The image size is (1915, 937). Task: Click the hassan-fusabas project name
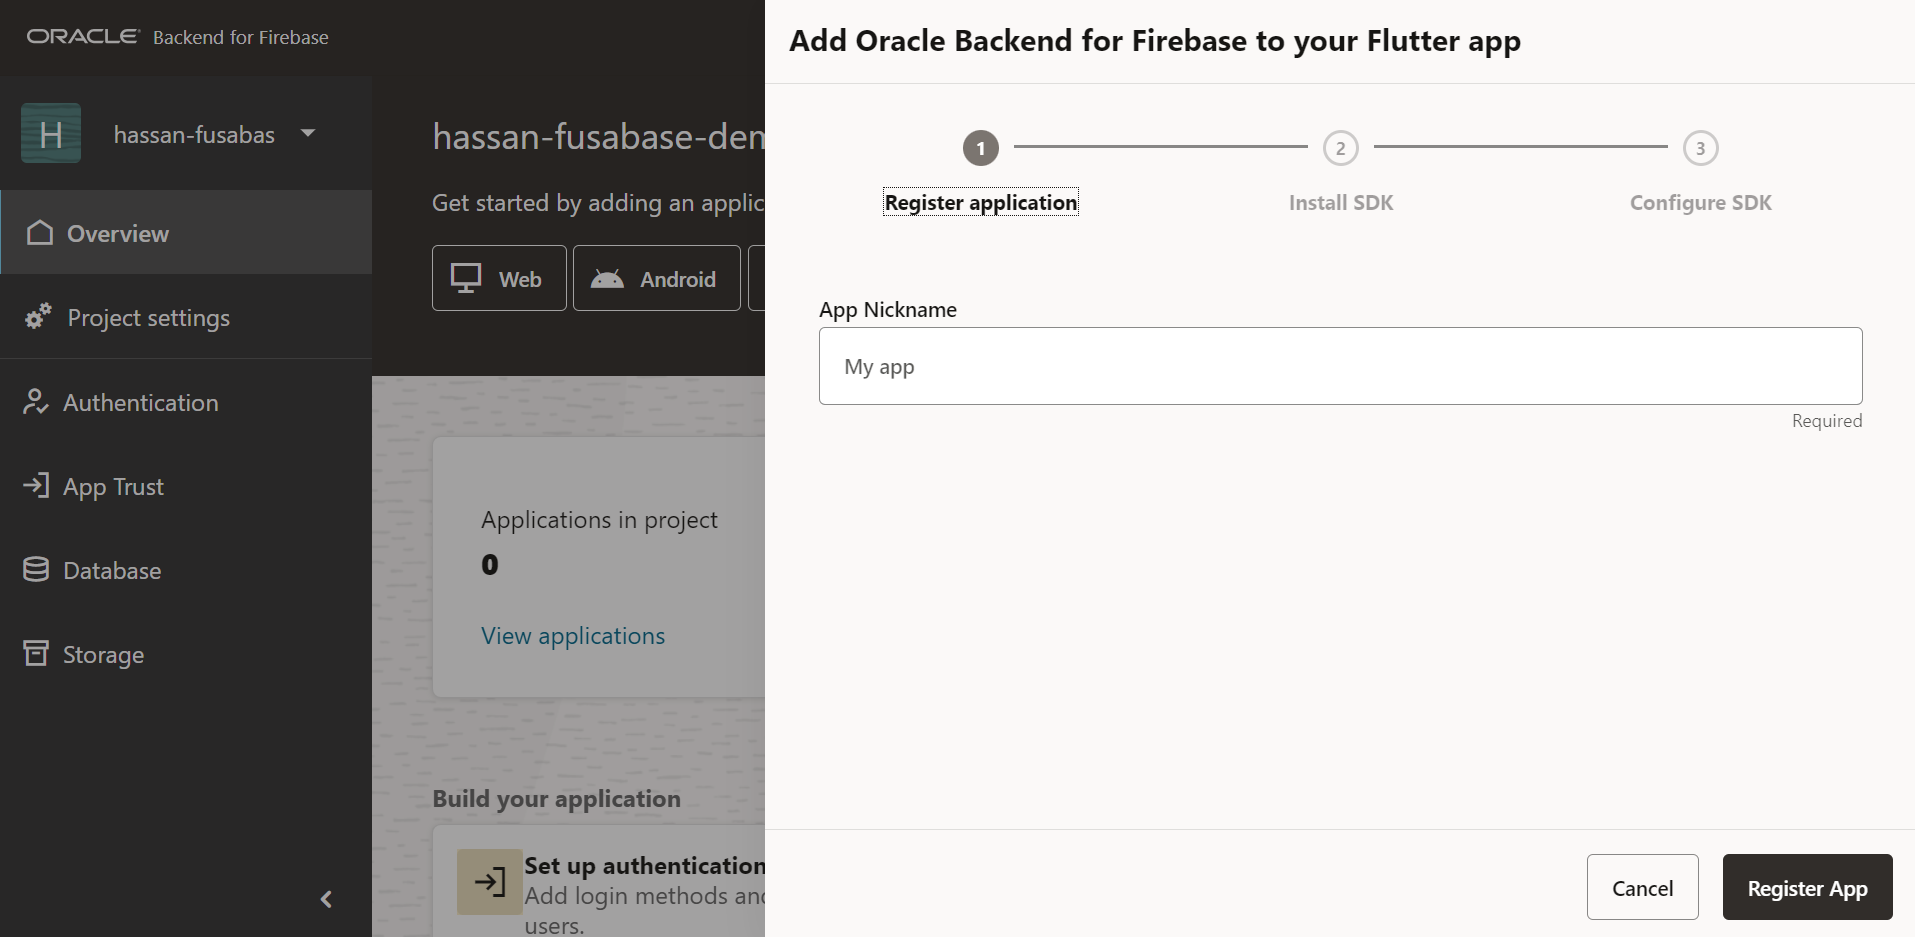(194, 134)
